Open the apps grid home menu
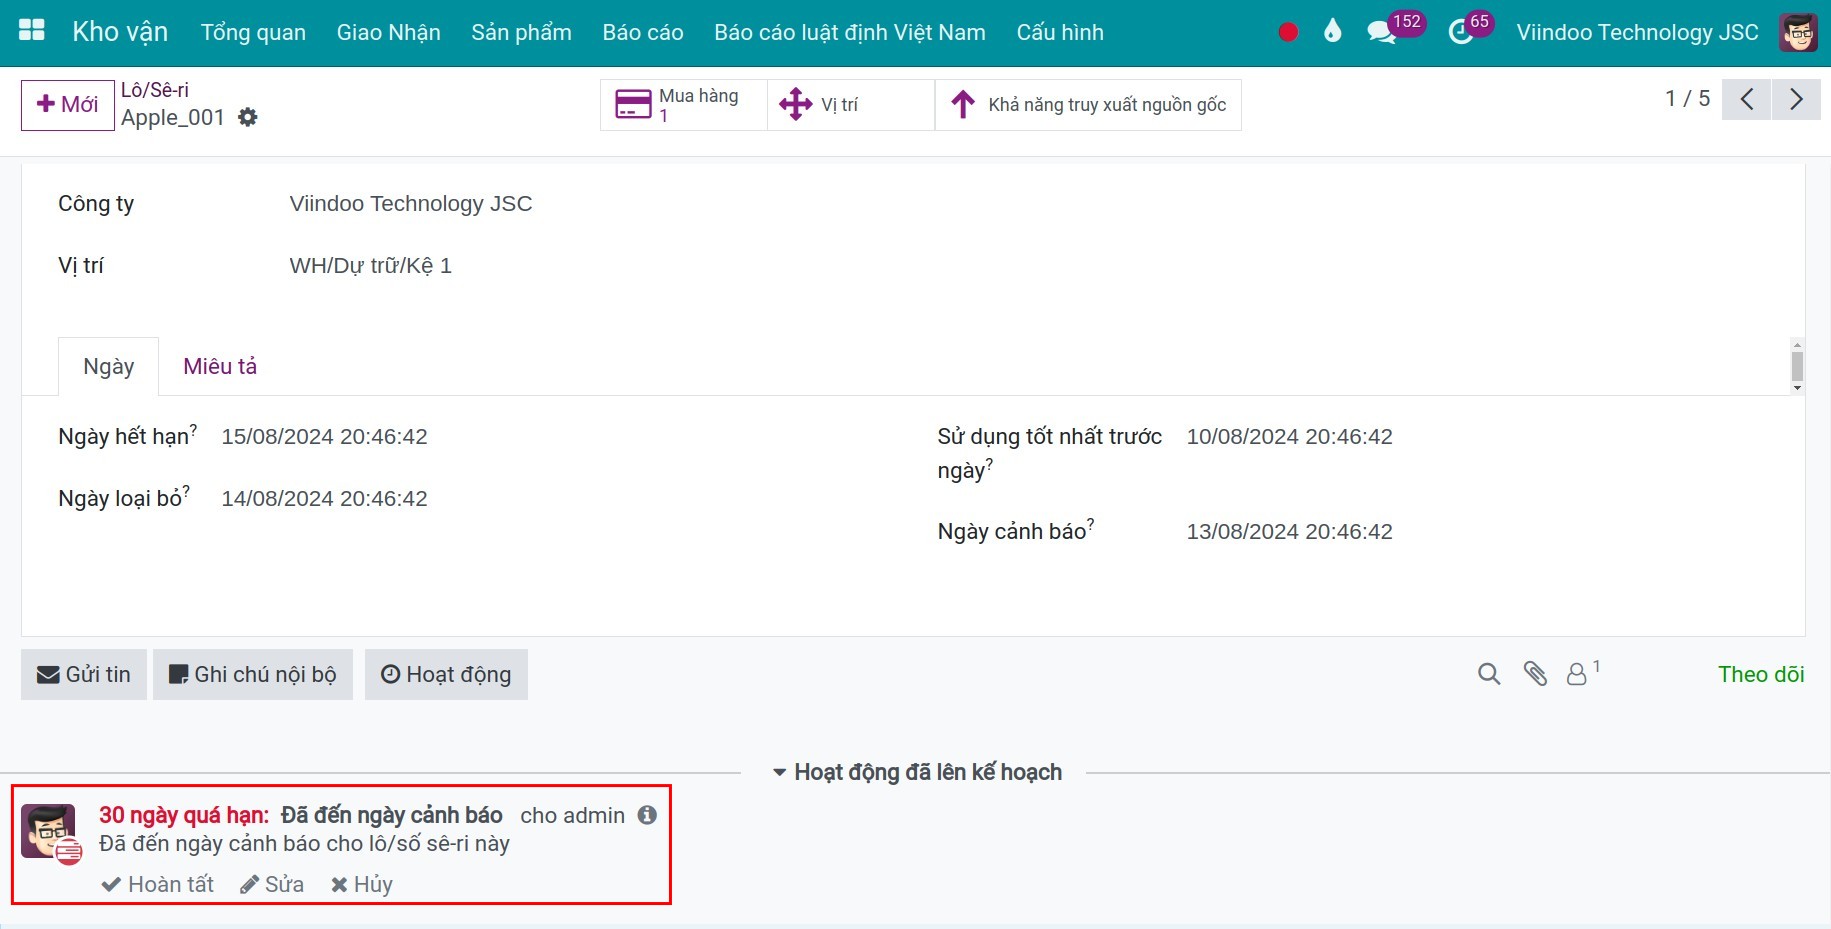The width and height of the screenshot is (1831, 929). pos(32,31)
